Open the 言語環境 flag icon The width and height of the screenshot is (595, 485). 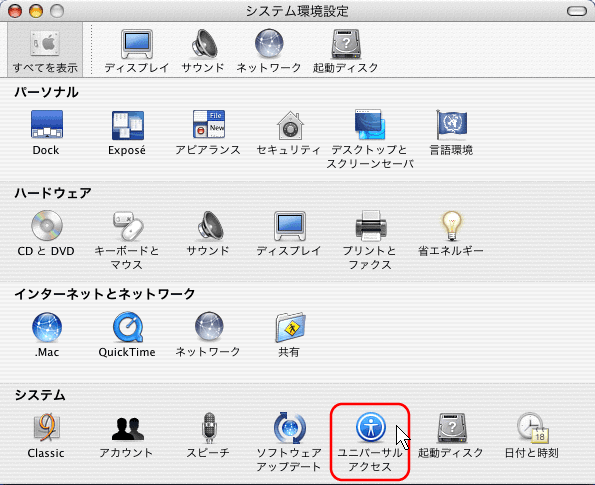[x=452, y=124]
